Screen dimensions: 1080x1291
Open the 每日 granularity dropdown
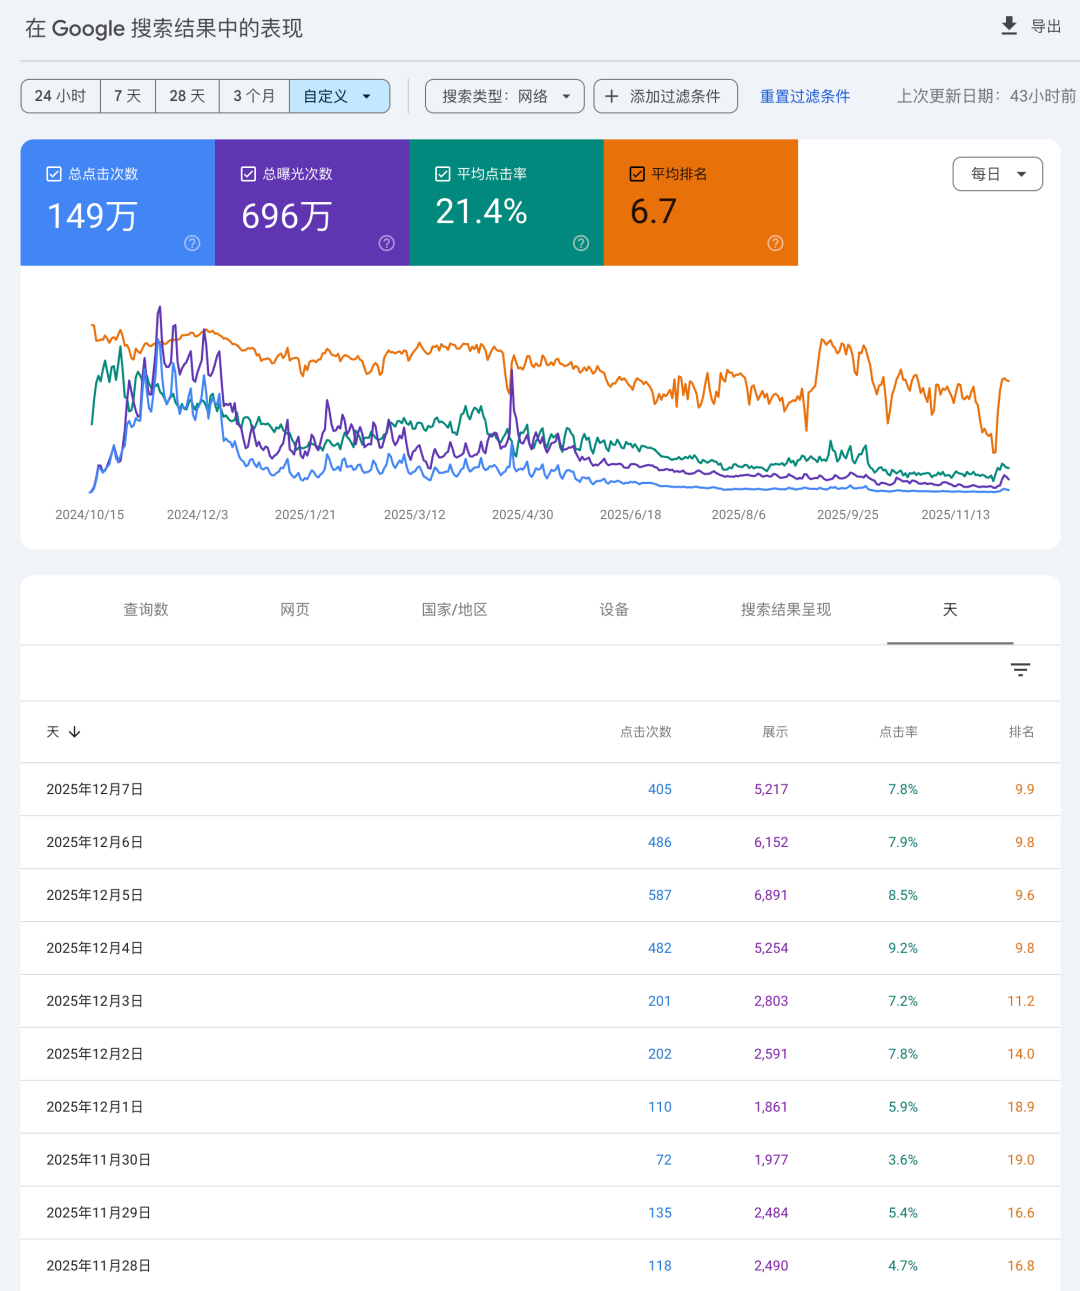pos(997,173)
